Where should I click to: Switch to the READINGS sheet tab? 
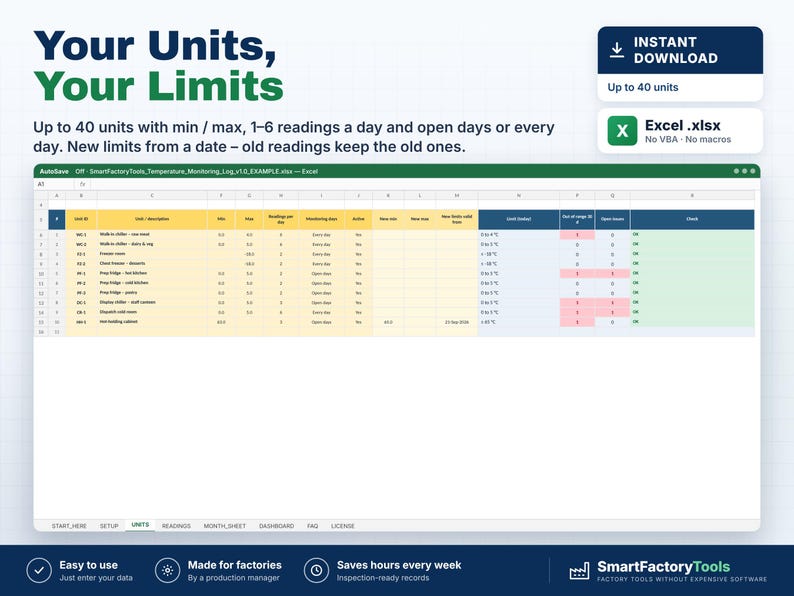[x=176, y=526]
